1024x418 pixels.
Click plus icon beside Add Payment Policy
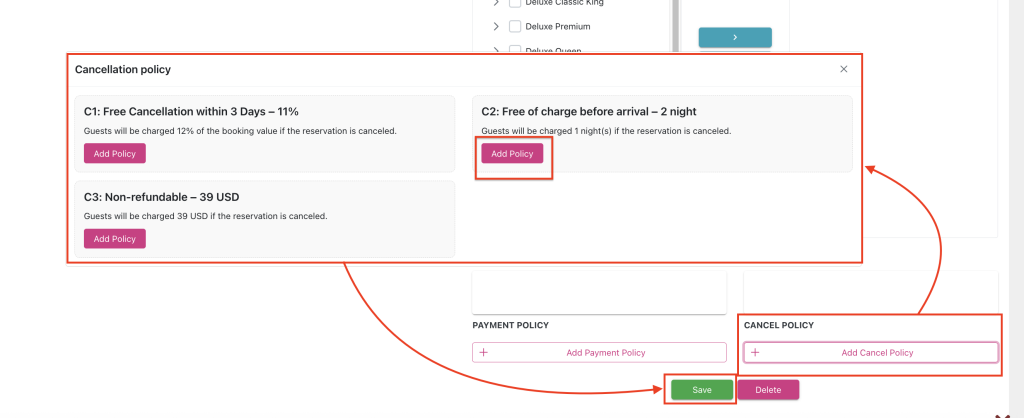[x=484, y=352]
